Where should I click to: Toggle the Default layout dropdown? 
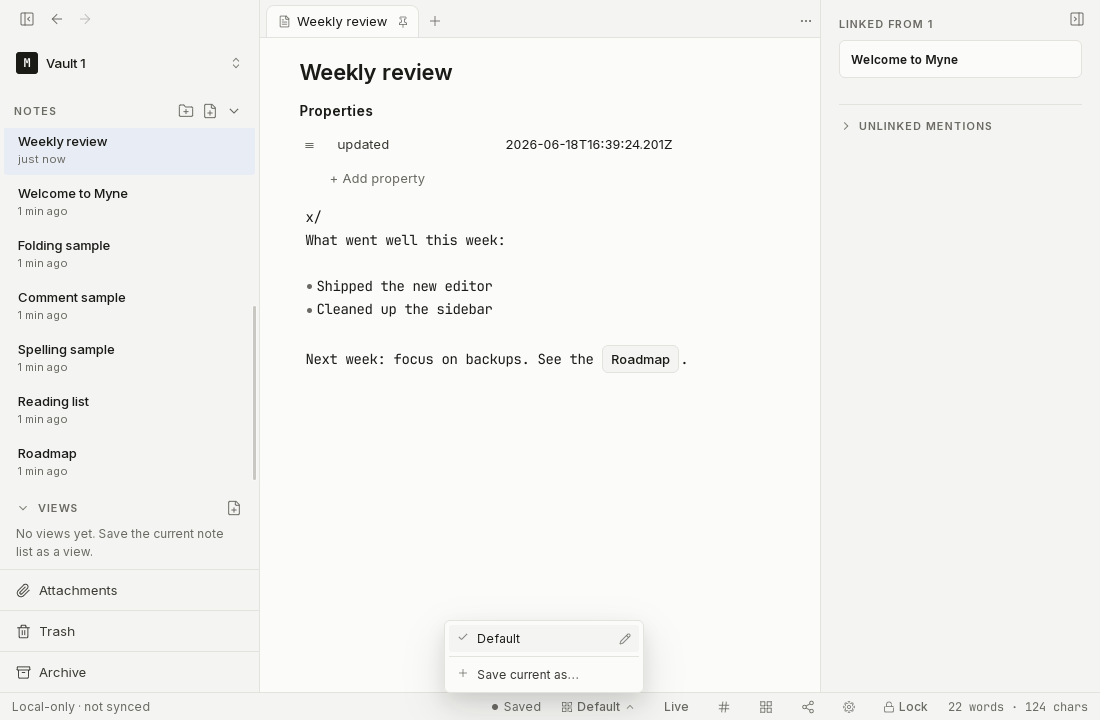597,707
